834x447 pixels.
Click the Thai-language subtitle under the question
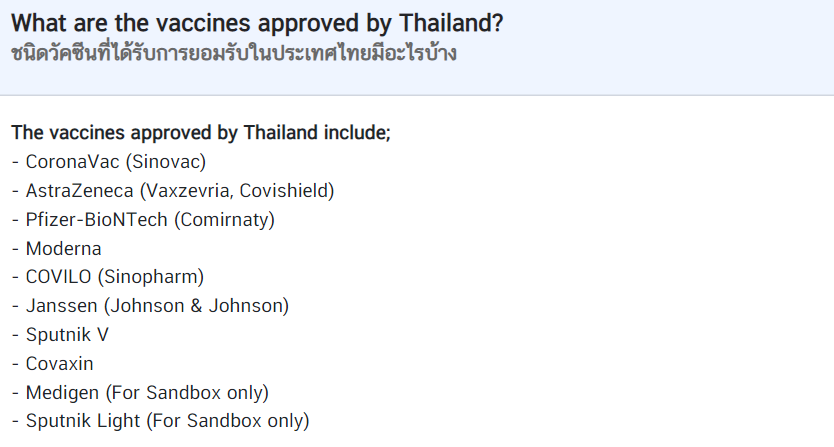(233, 53)
